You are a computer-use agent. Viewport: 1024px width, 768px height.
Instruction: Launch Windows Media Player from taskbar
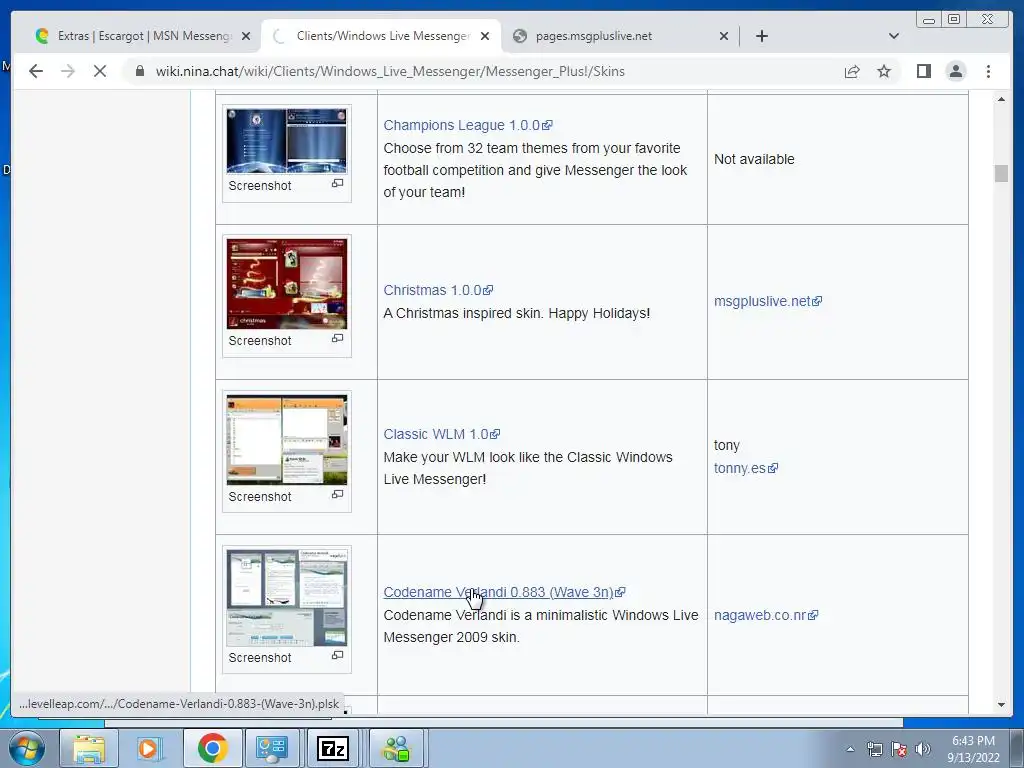click(x=148, y=748)
